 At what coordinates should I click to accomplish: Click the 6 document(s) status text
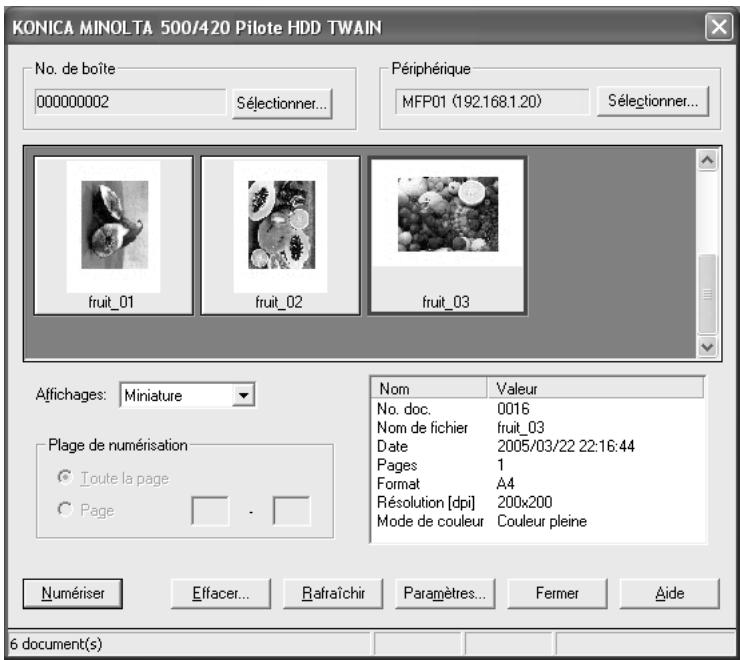click(56, 644)
